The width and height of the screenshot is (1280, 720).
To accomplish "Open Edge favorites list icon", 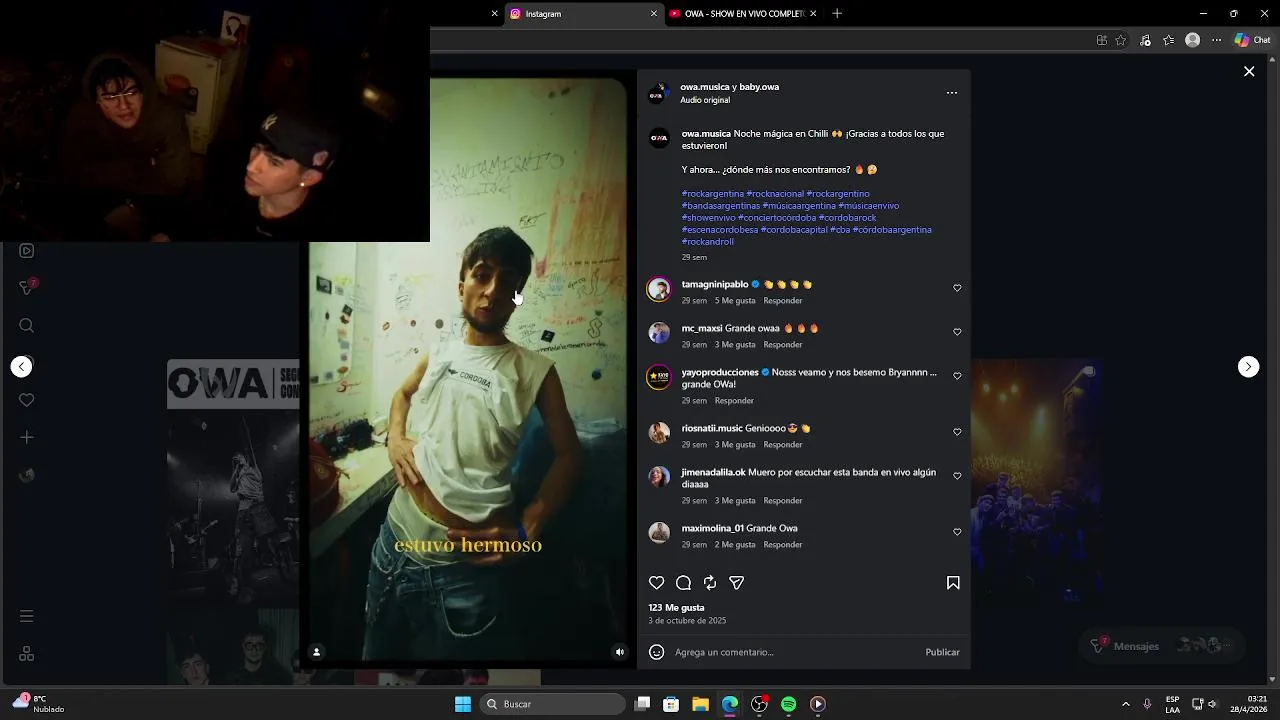I will (x=1169, y=40).
